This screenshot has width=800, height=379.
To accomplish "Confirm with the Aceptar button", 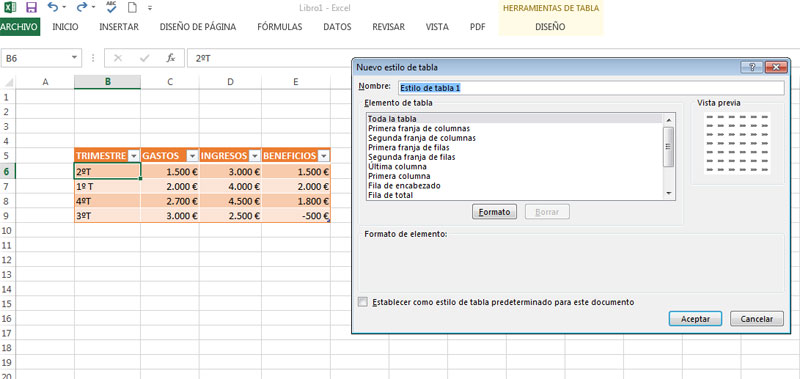I will coord(695,319).
